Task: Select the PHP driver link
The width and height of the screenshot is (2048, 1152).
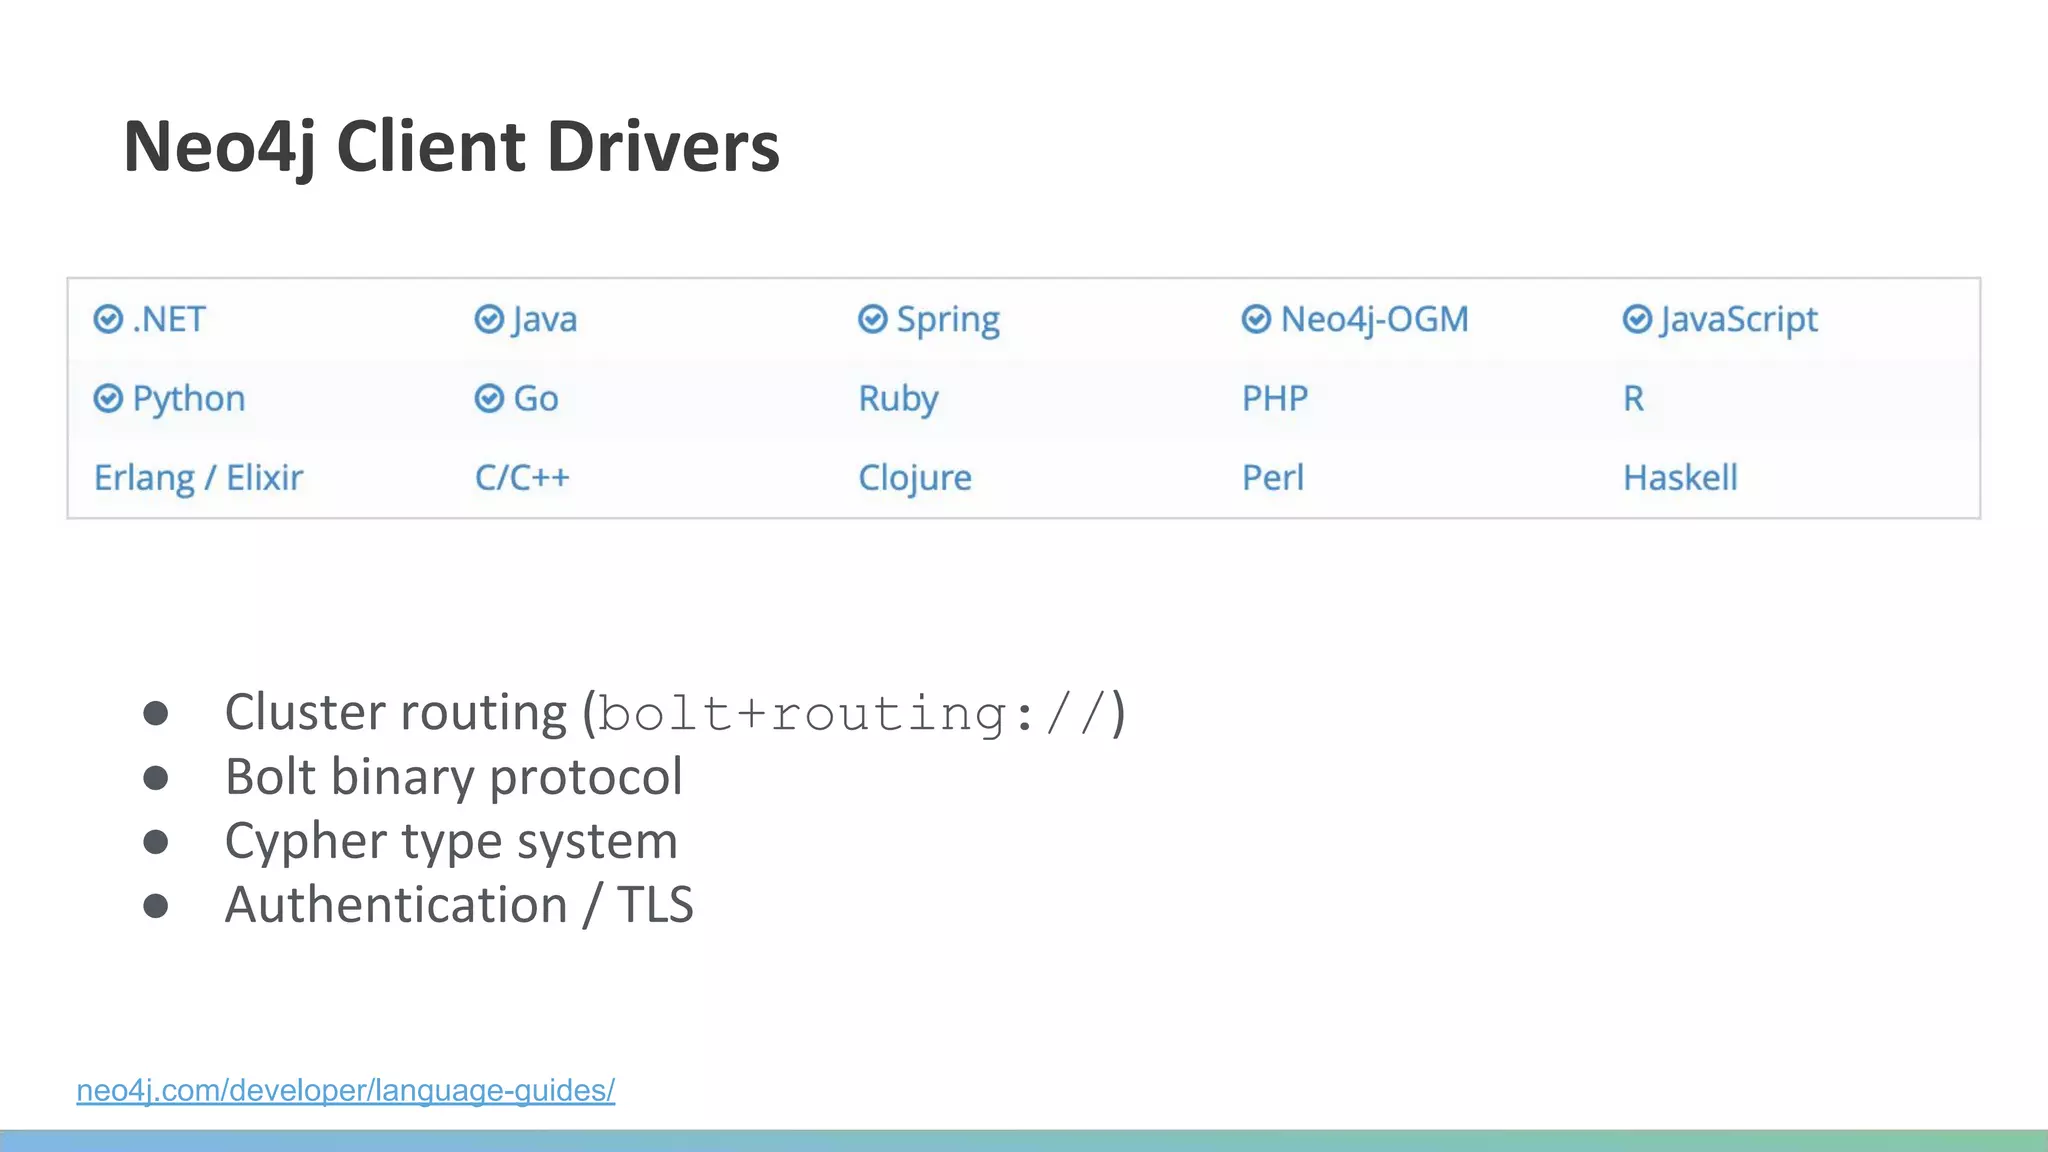Action: click(1275, 398)
